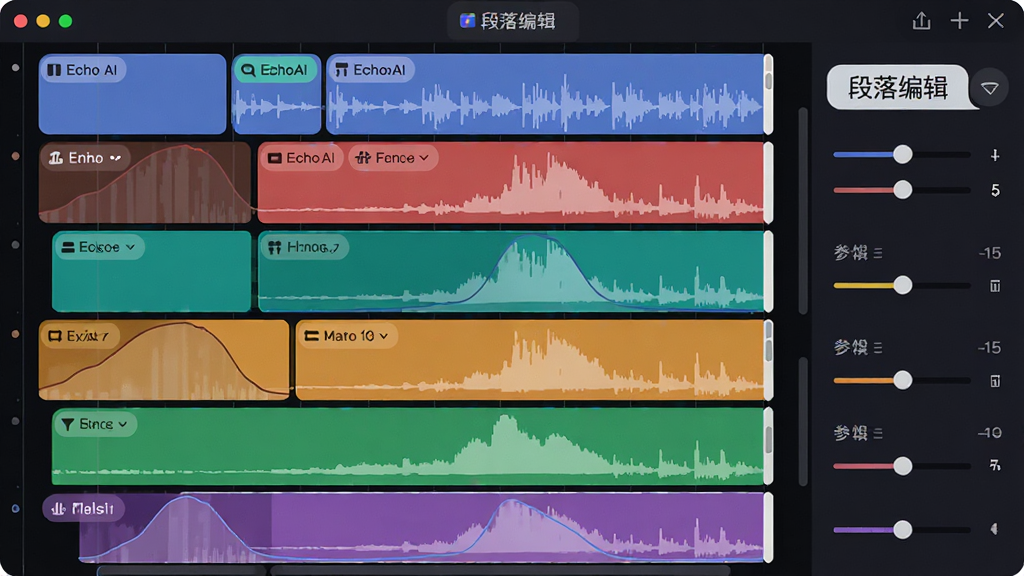Click the share icon in the title bar
Screen dimensions: 1024x576
coord(921,21)
